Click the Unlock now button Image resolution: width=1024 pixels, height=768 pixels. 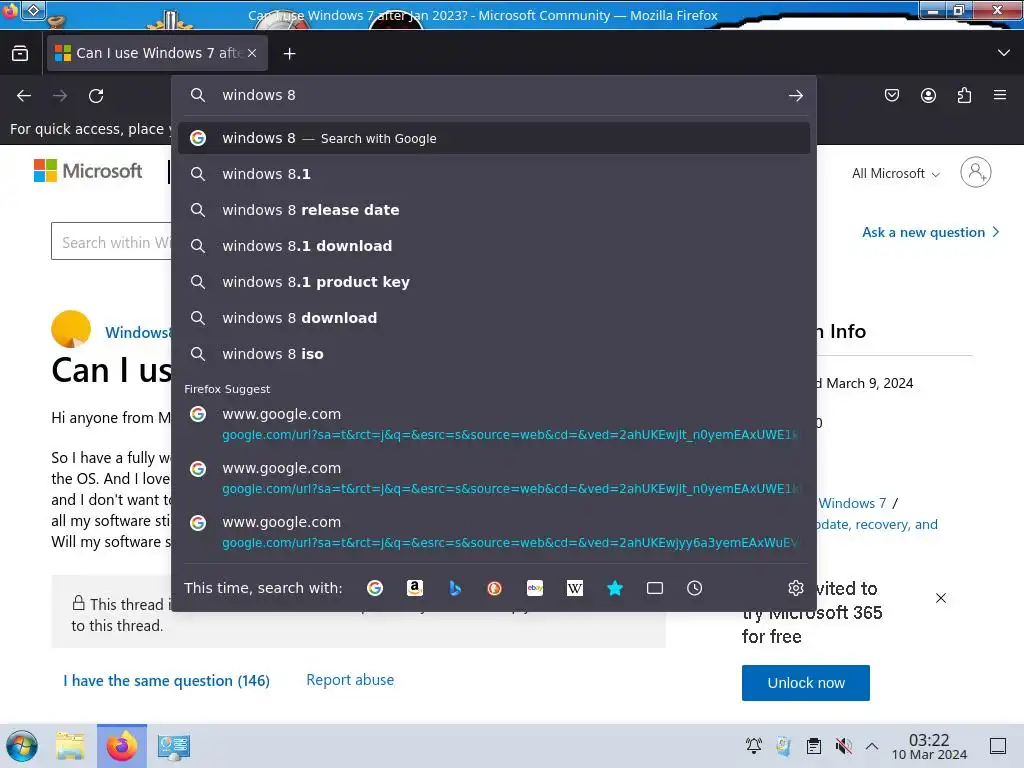point(805,683)
